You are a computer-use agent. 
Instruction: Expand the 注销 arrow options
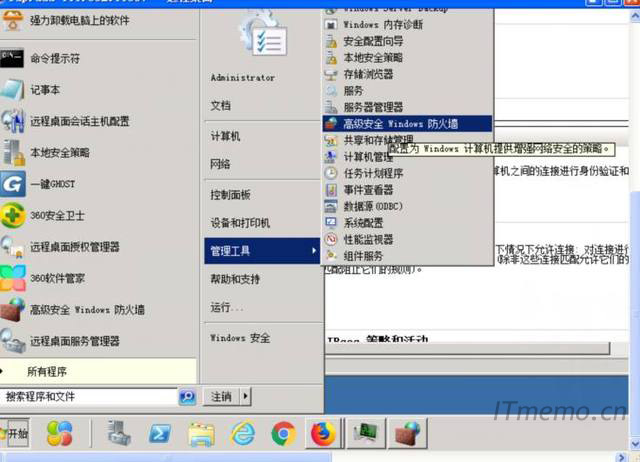pyautogui.click(x=245, y=396)
